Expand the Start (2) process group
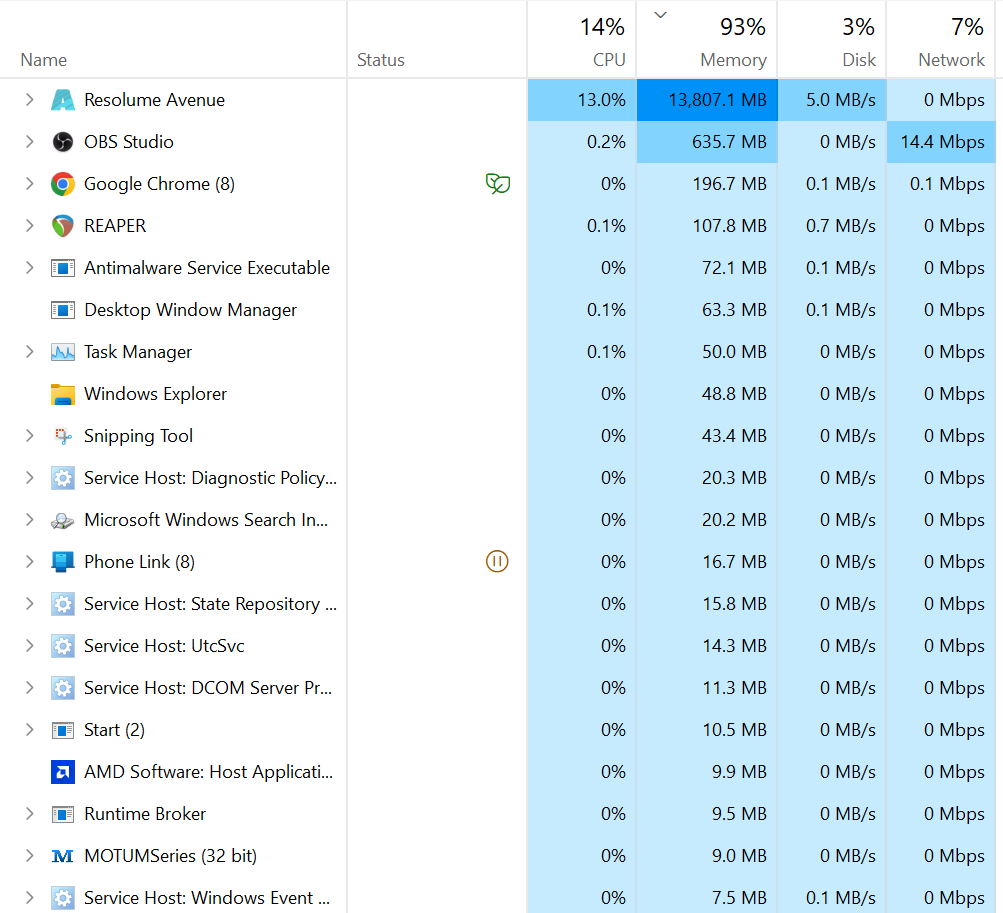Image resolution: width=1003 pixels, height=913 pixels. (x=29, y=730)
